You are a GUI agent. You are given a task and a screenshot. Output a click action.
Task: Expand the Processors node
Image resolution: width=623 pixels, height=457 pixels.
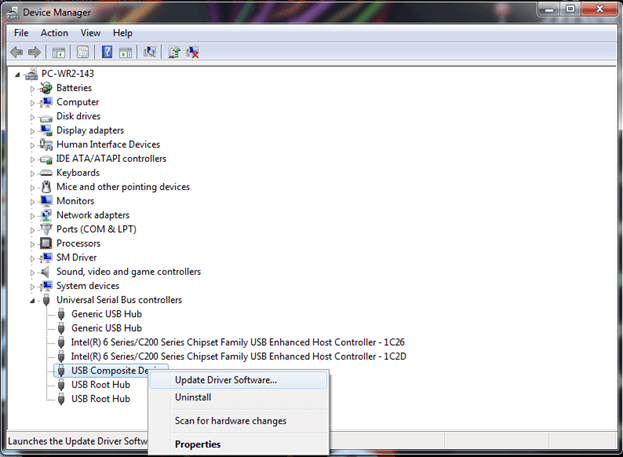click(33, 244)
